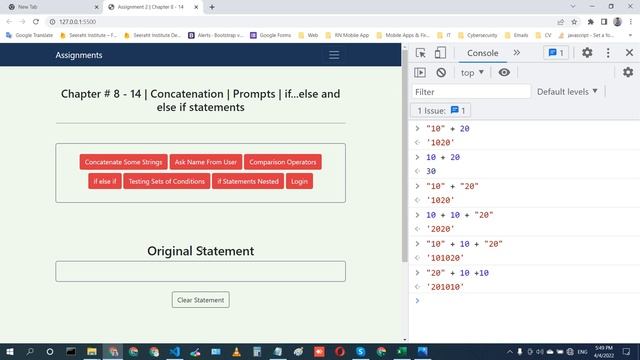Select the '201010' console output
The image size is (640, 360).
coord(445,287)
